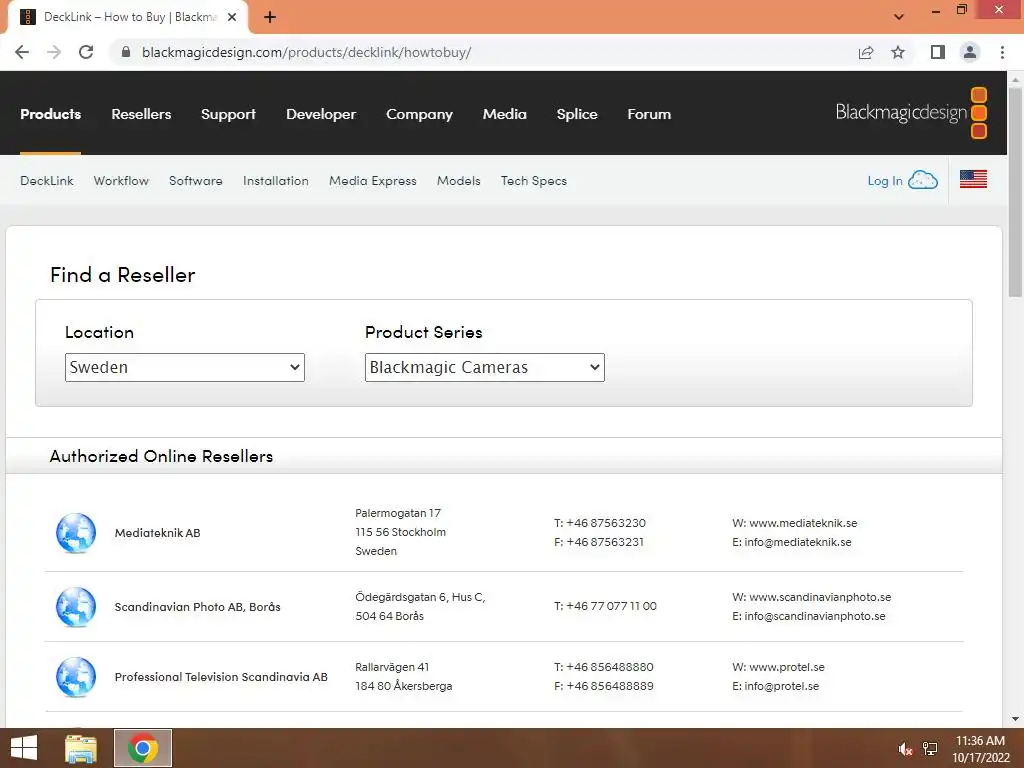1024x768 pixels.
Task: Open the Windows Start menu
Action: pyautogui.click(x=24, y=748)
